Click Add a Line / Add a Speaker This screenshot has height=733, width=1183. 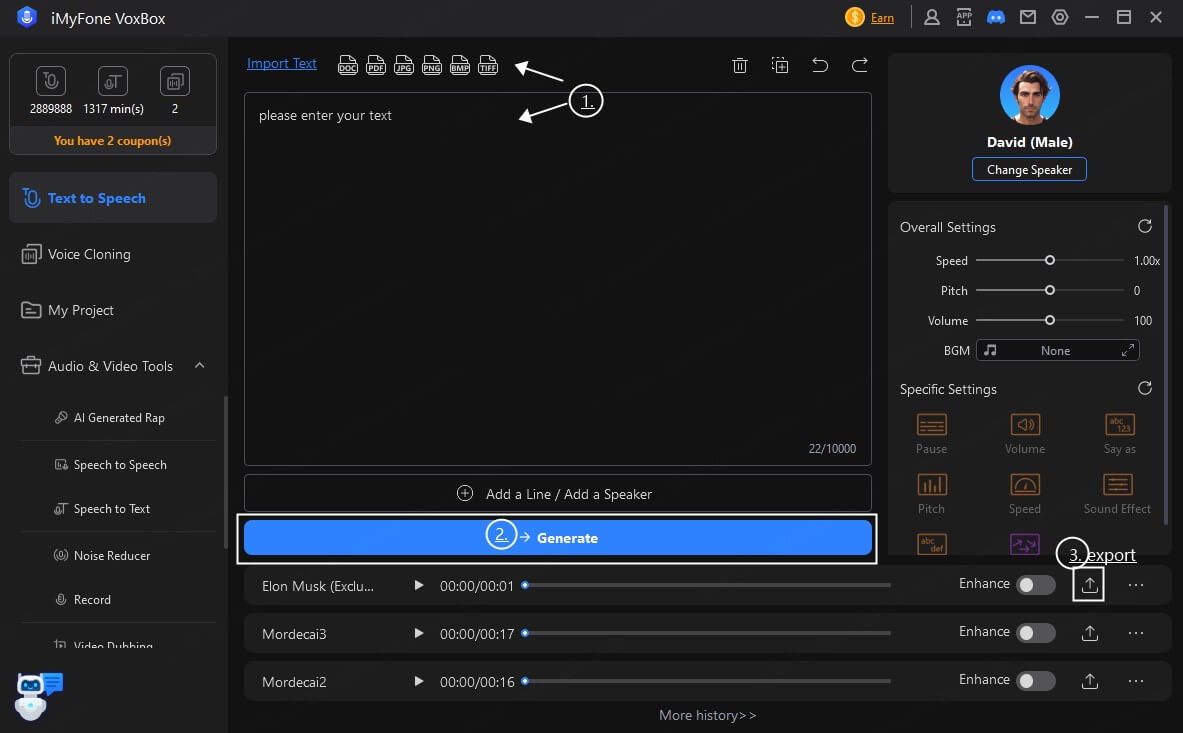(558, 494)
